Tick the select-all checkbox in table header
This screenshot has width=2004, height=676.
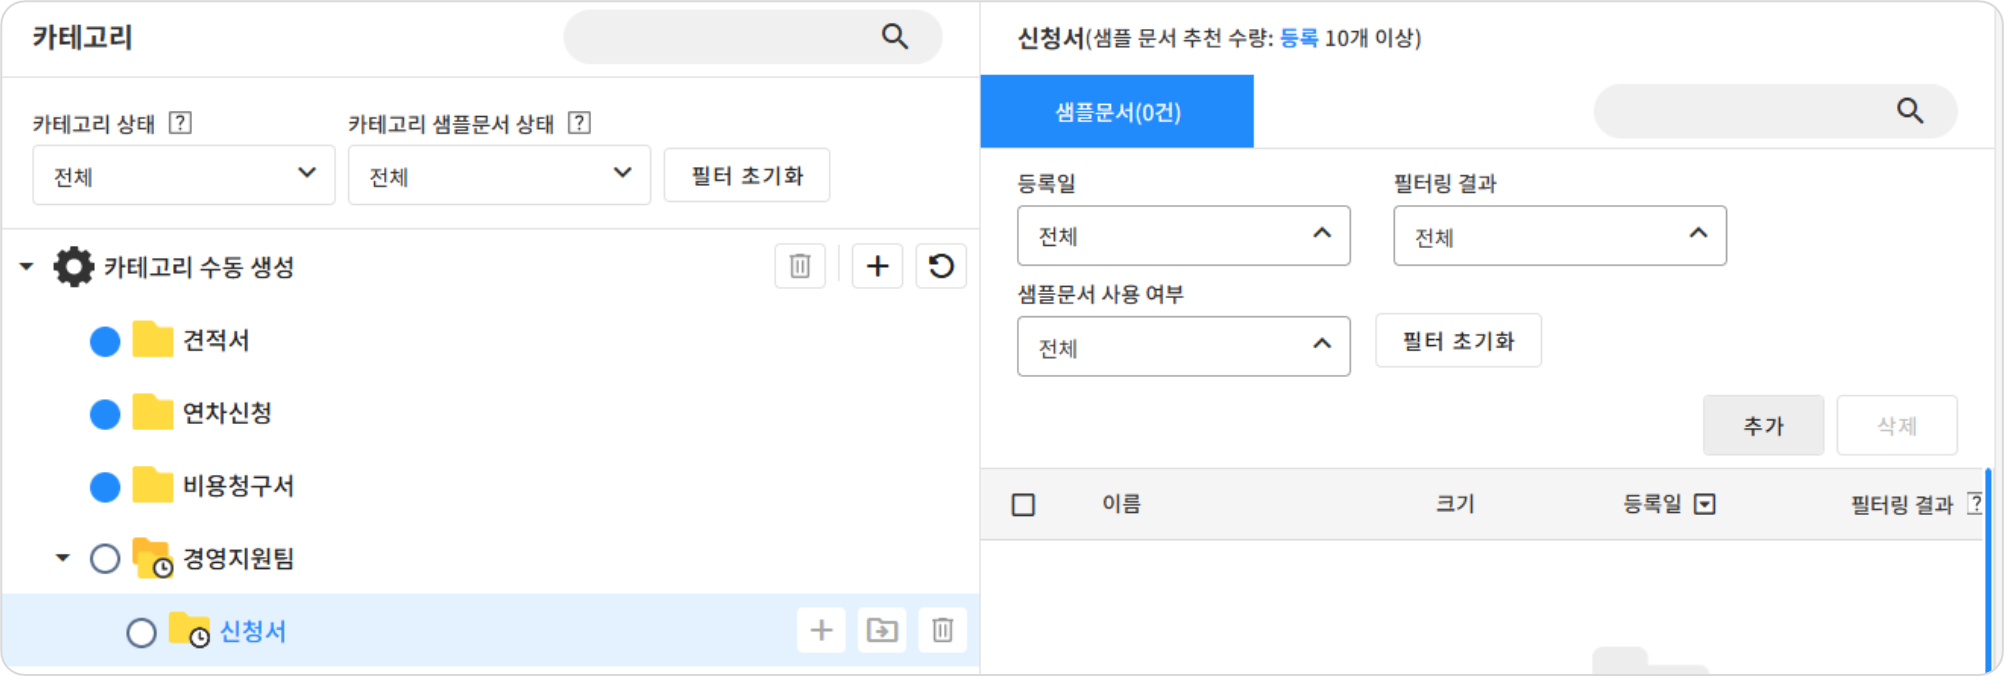1023,504
